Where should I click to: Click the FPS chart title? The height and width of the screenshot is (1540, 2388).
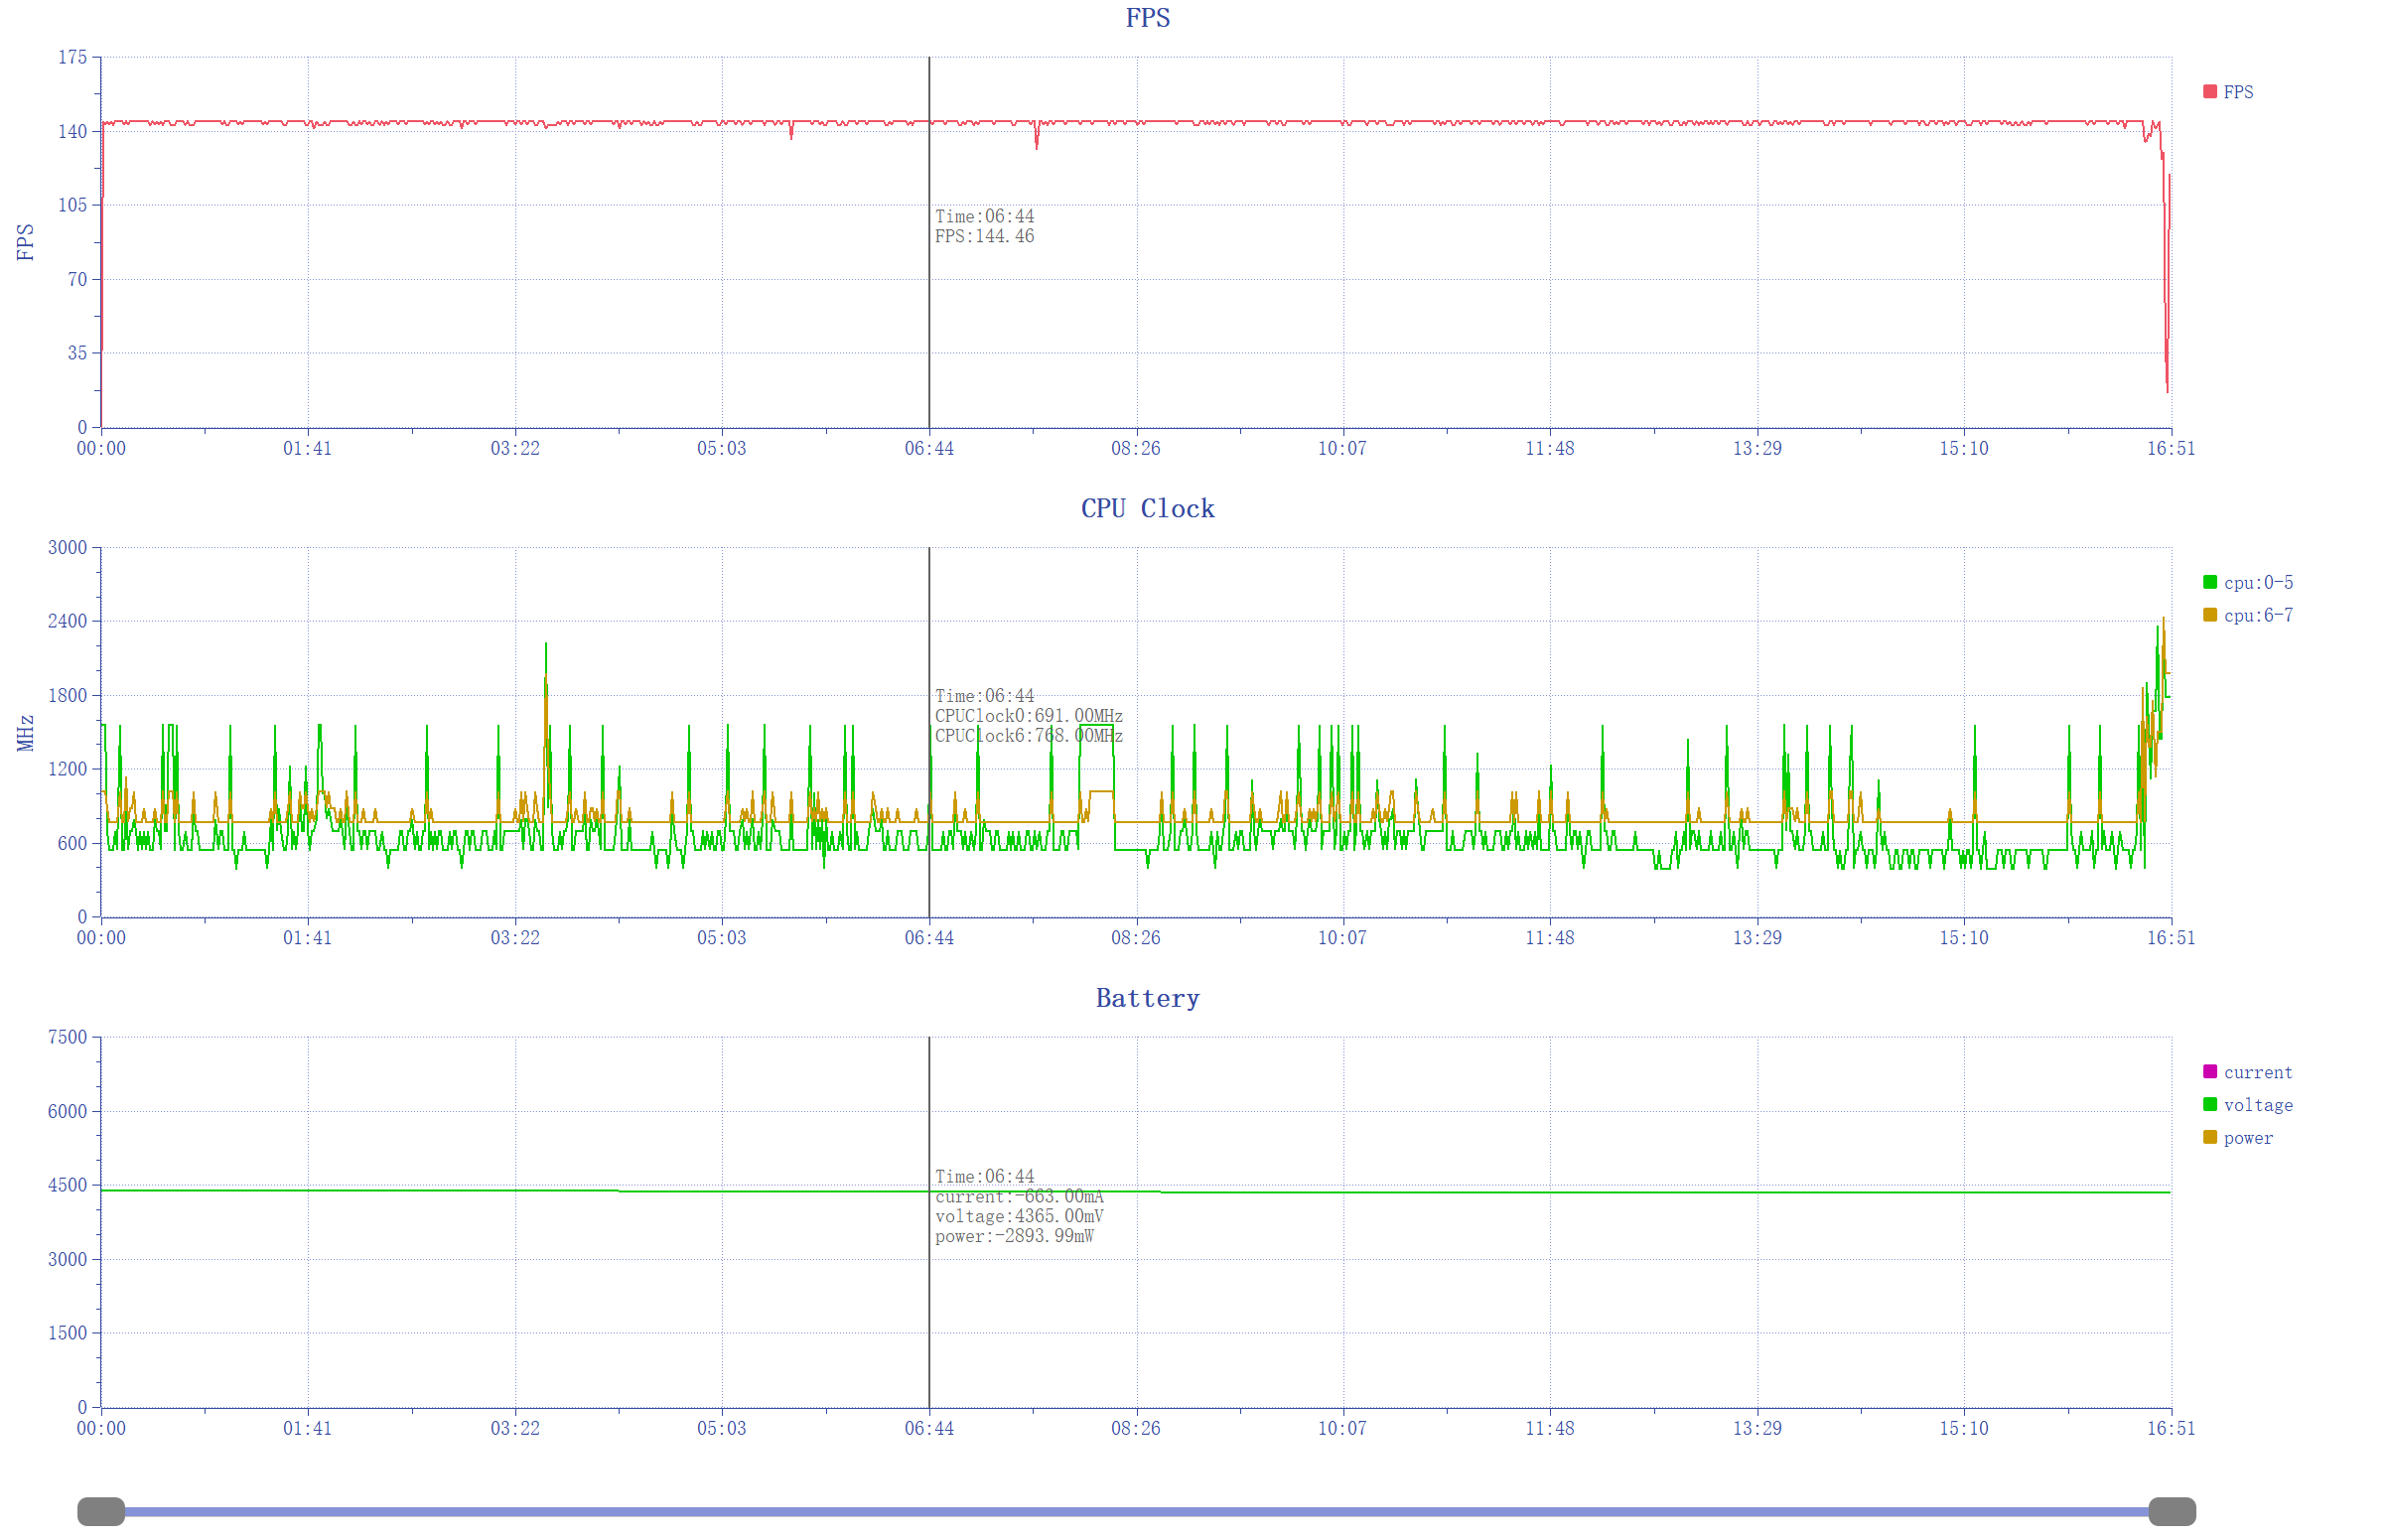tap(1147, 18)
